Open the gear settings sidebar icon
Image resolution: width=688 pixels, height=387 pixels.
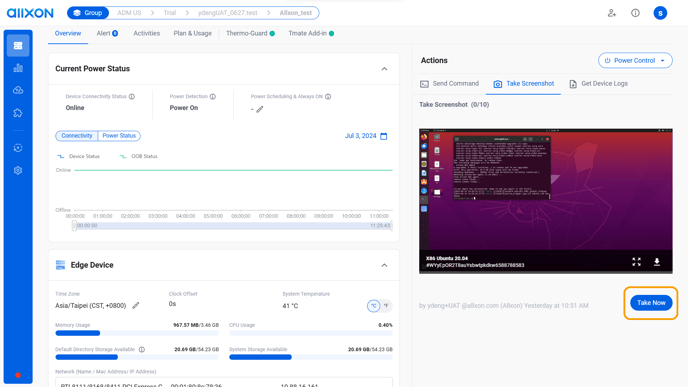(x=18, y=170)
